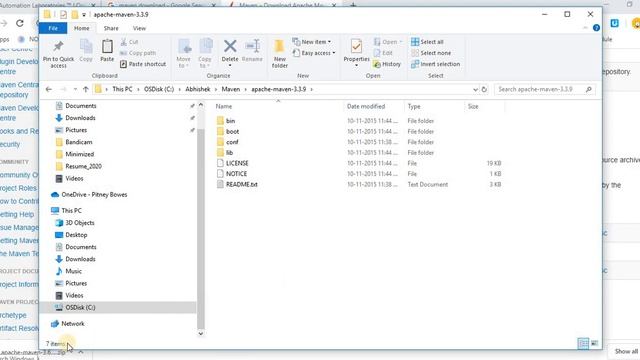This screenshot has width=640, height=360.
Task: Open Bandicam folder in navigation pane
Action: [79, 142]
